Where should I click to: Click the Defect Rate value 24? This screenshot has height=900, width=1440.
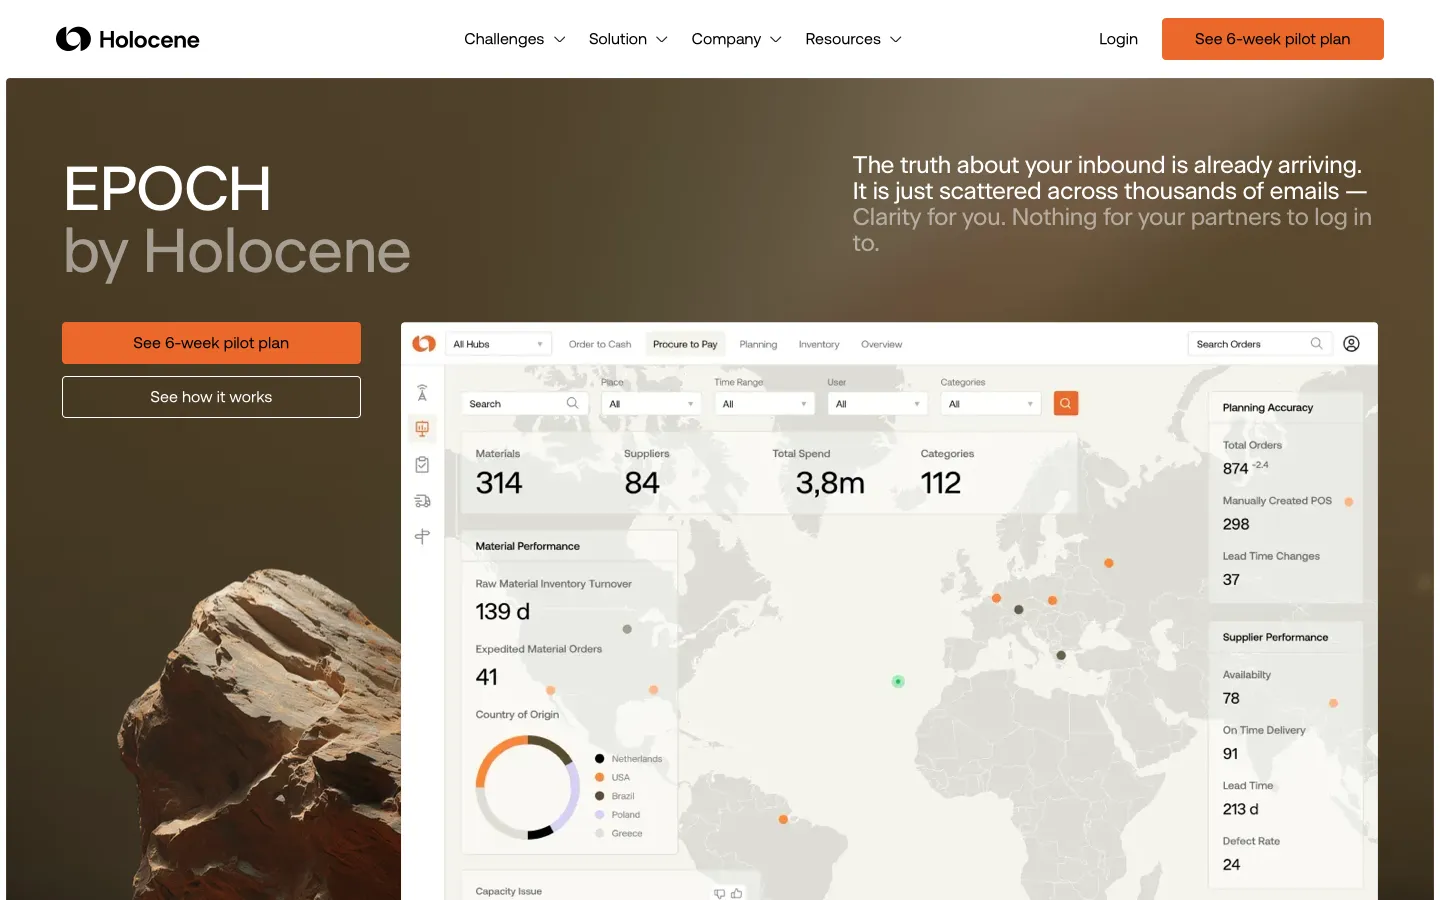(1231, 865)
